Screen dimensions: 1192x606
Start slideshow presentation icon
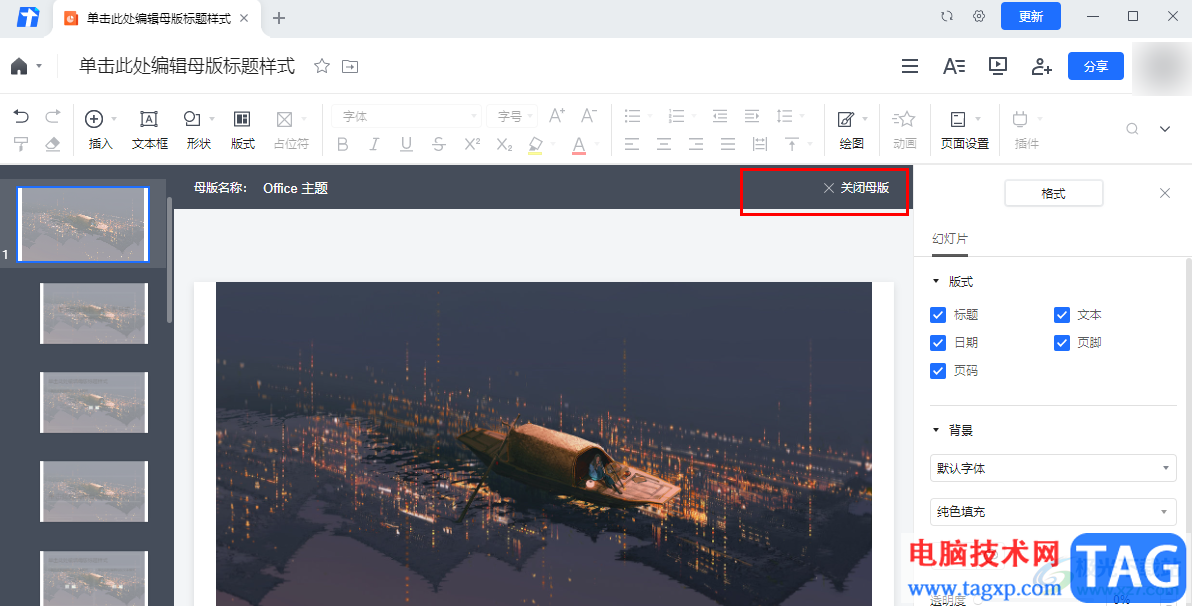pyautogui.click(x=997, y=66)
